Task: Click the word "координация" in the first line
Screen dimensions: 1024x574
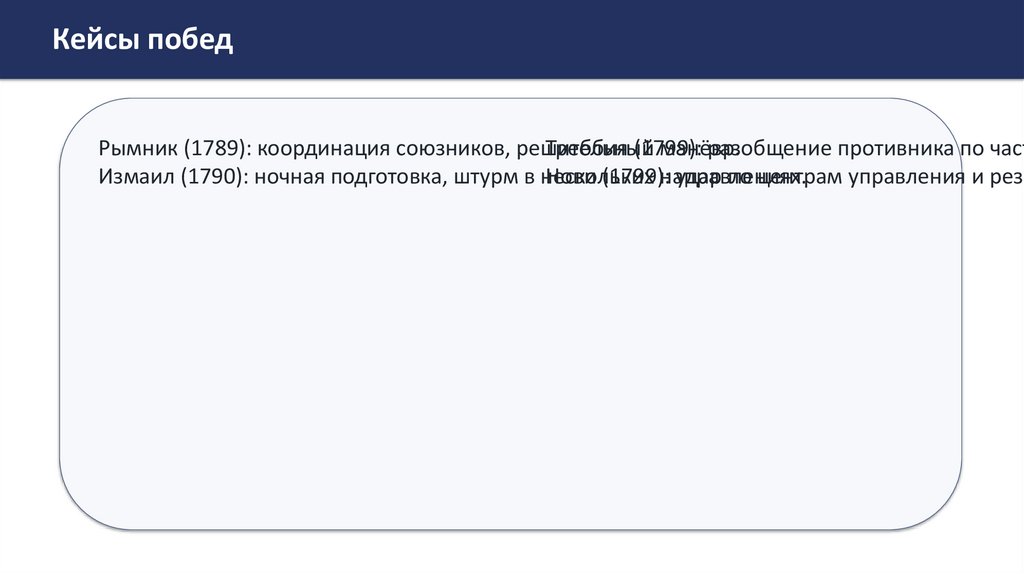Action: coord(320,150)
